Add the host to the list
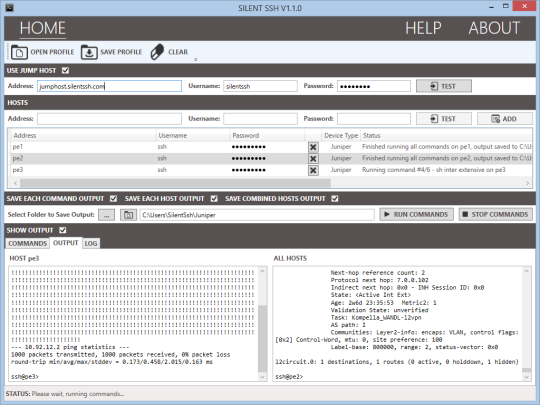This screenshot has width=540, height=405. (x=505, y=119)
